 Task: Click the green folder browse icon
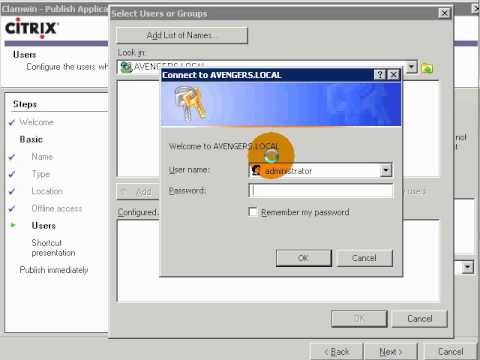(x=427, y=68)
